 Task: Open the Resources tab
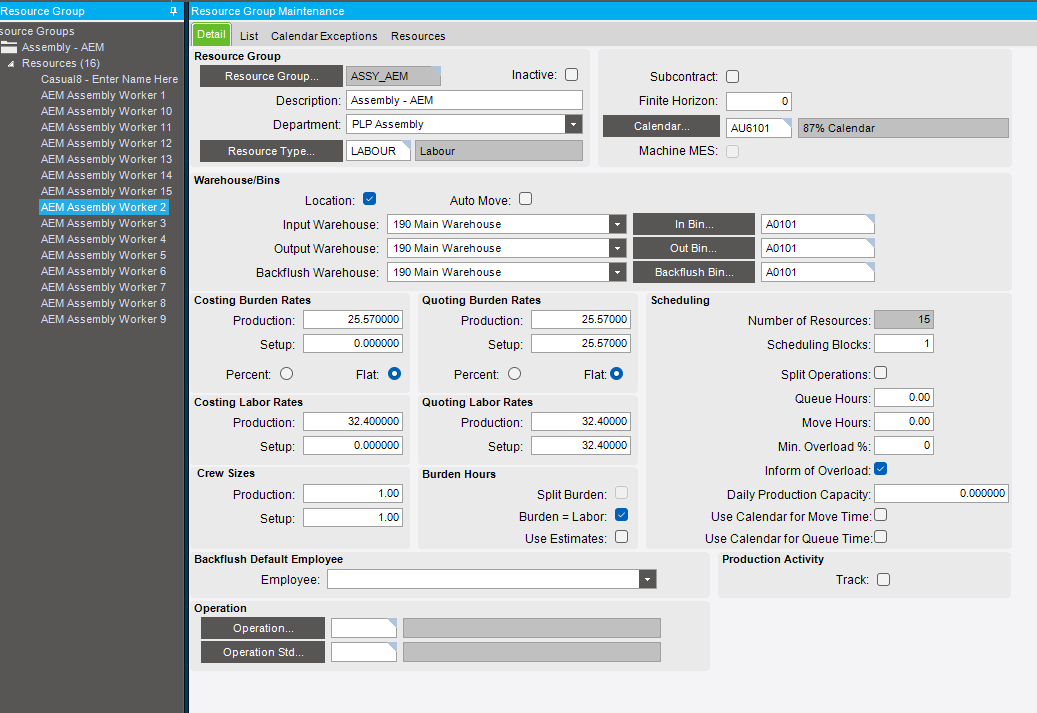[x=418, y=36]
